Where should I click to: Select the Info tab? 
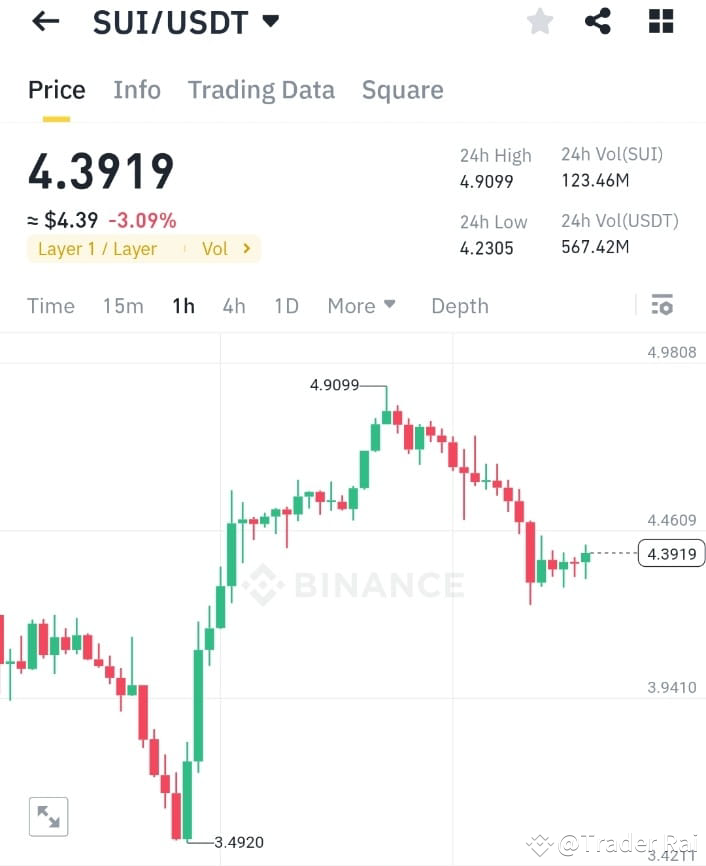pyautogui.click(x=137, y=90)
